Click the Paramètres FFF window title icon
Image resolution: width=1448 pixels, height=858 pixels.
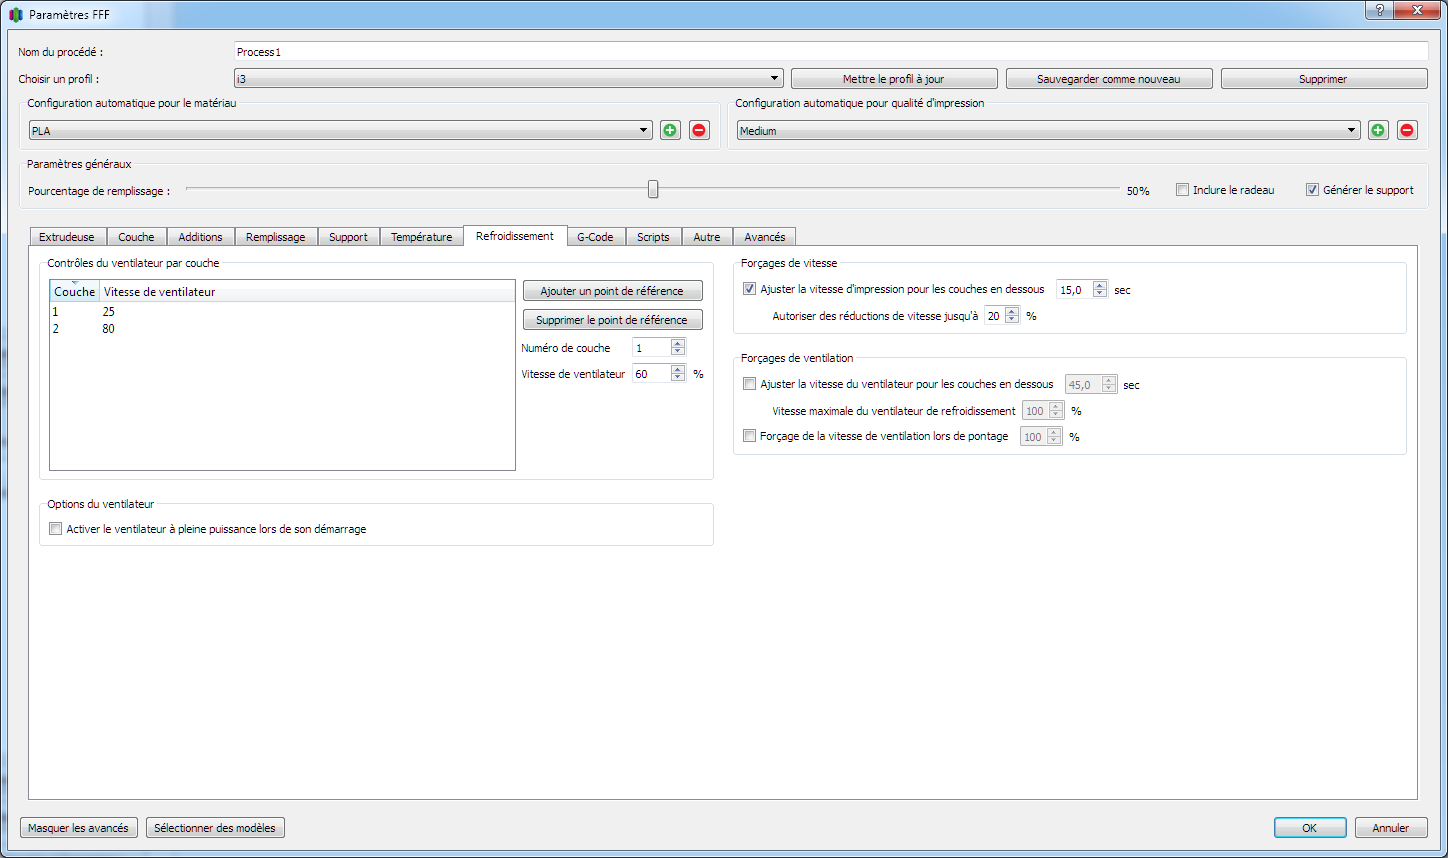click(x=15, y=15)
